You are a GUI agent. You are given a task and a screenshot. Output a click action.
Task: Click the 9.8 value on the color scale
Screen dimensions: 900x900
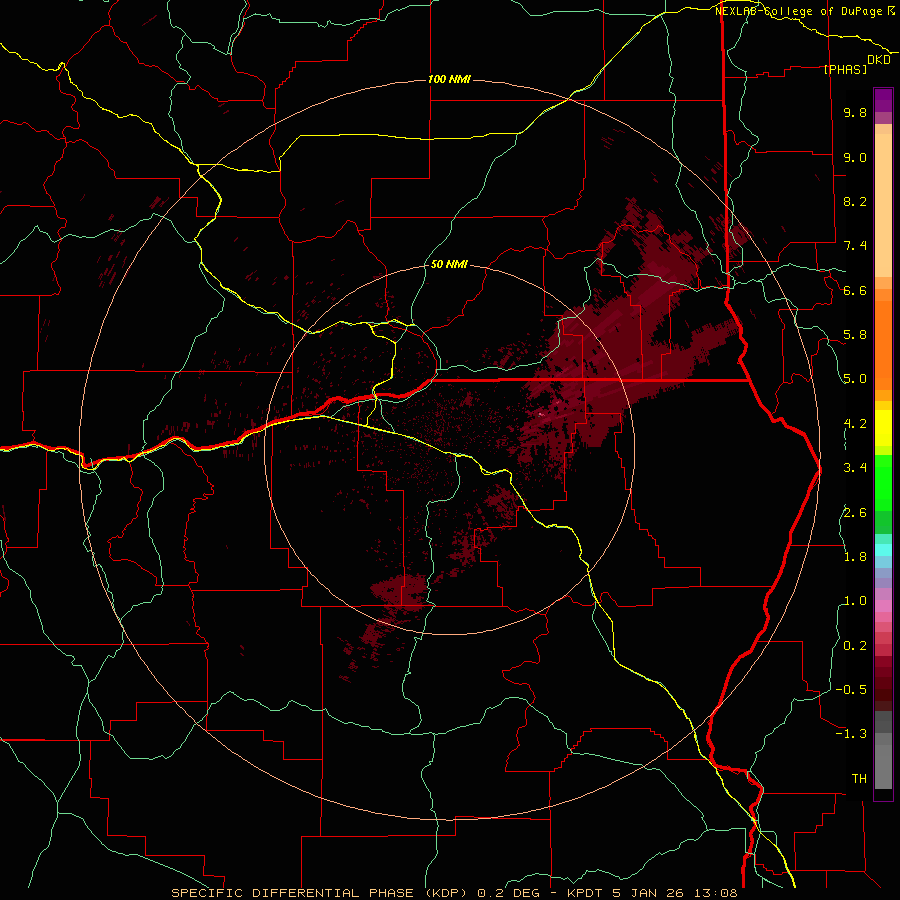click(x=855, y=112)
